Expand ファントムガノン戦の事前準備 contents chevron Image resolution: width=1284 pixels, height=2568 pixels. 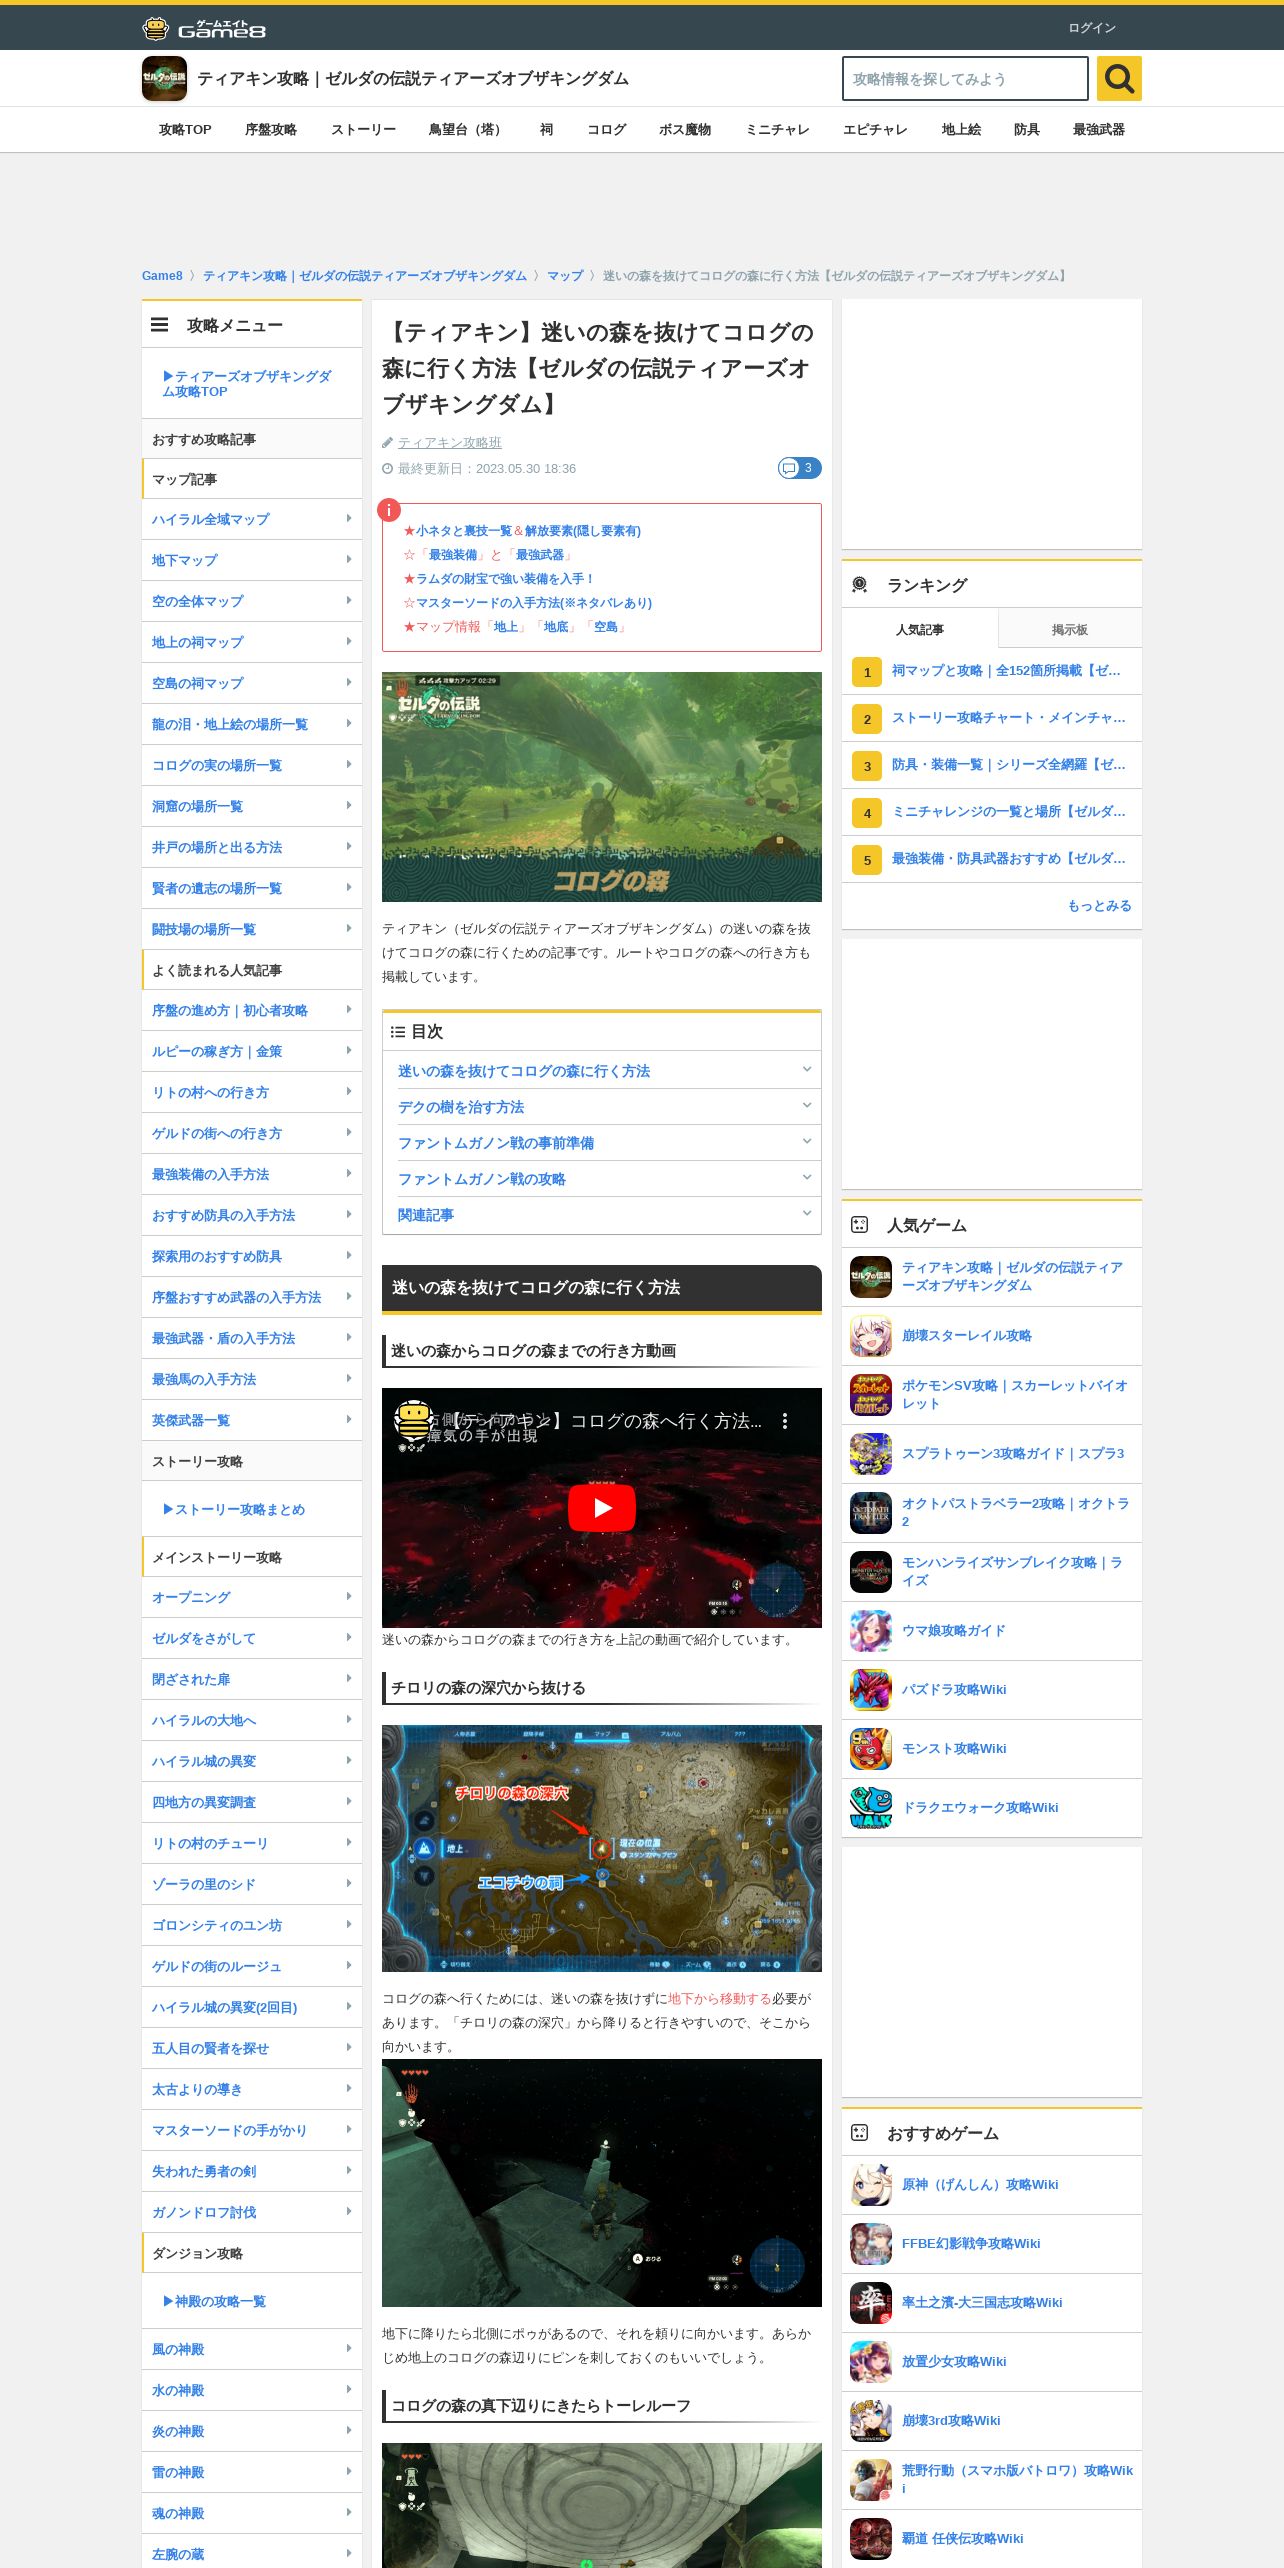pyautogui.click(x=806, y=1142)
